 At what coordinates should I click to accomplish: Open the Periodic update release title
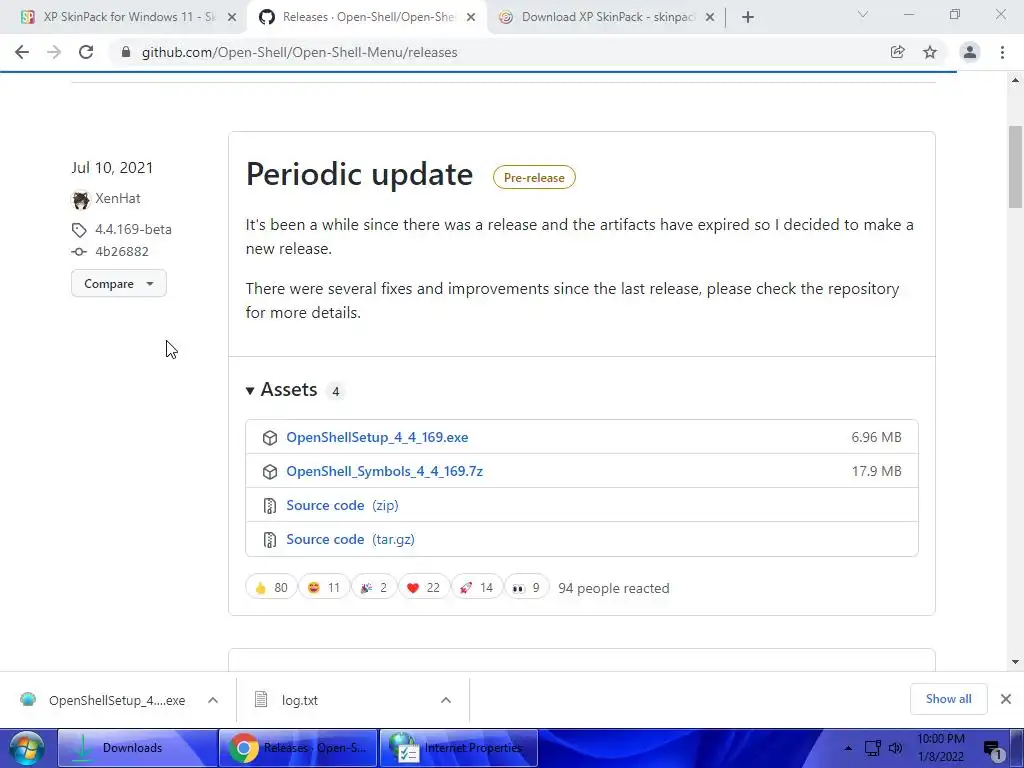point(359,174)
